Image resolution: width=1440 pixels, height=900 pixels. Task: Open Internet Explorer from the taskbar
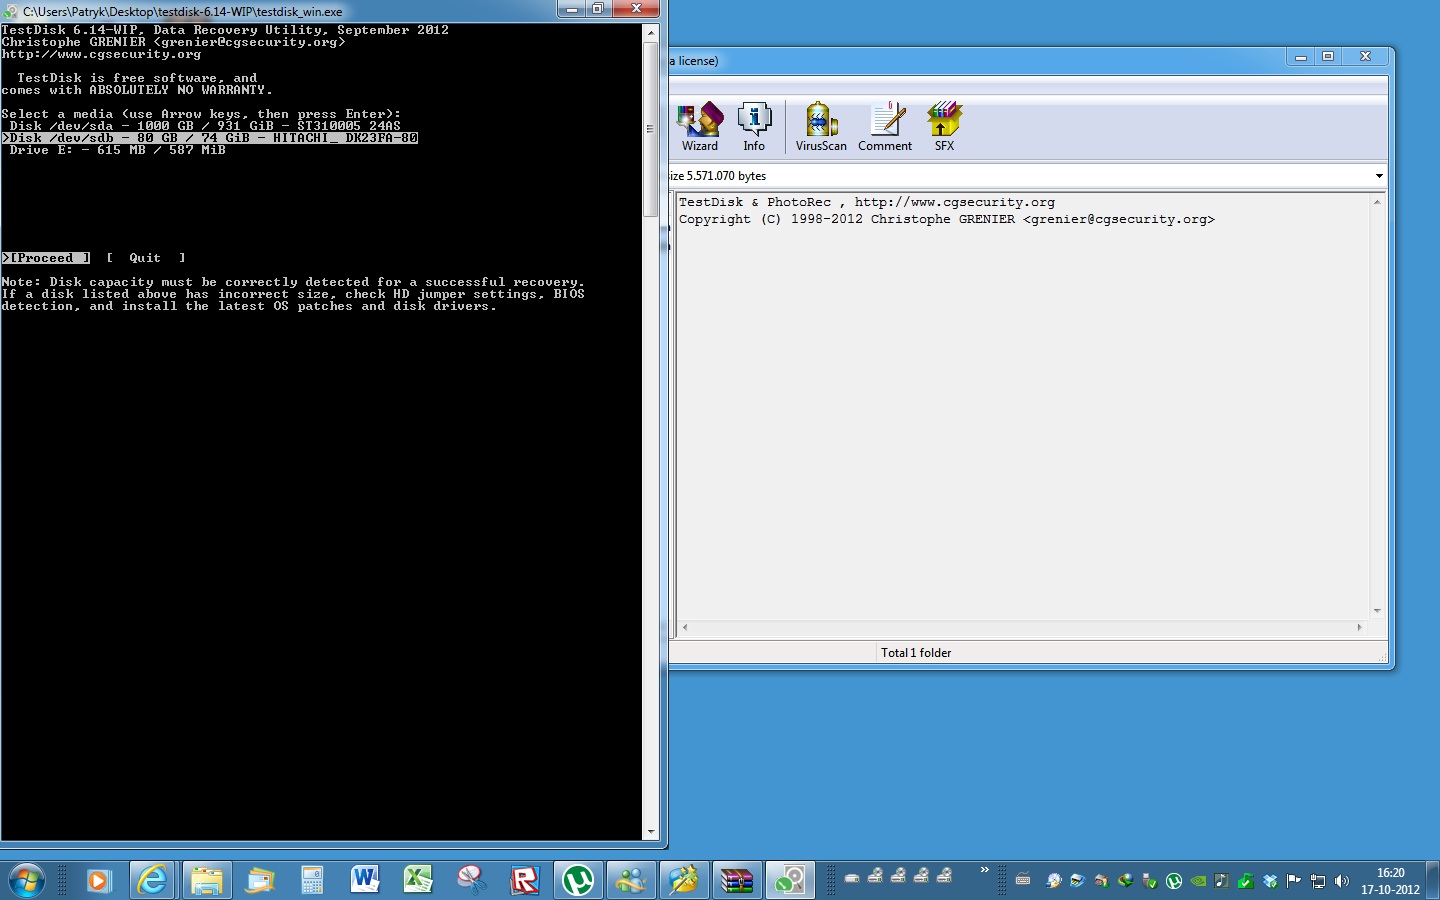point(152,880)
